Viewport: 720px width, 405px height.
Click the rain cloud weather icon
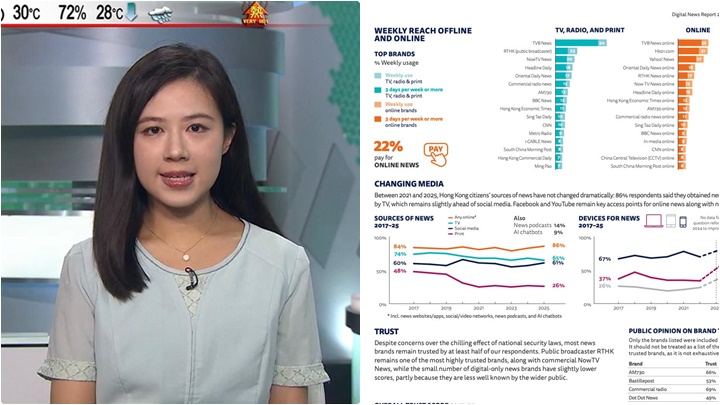(x=161, y=14)
